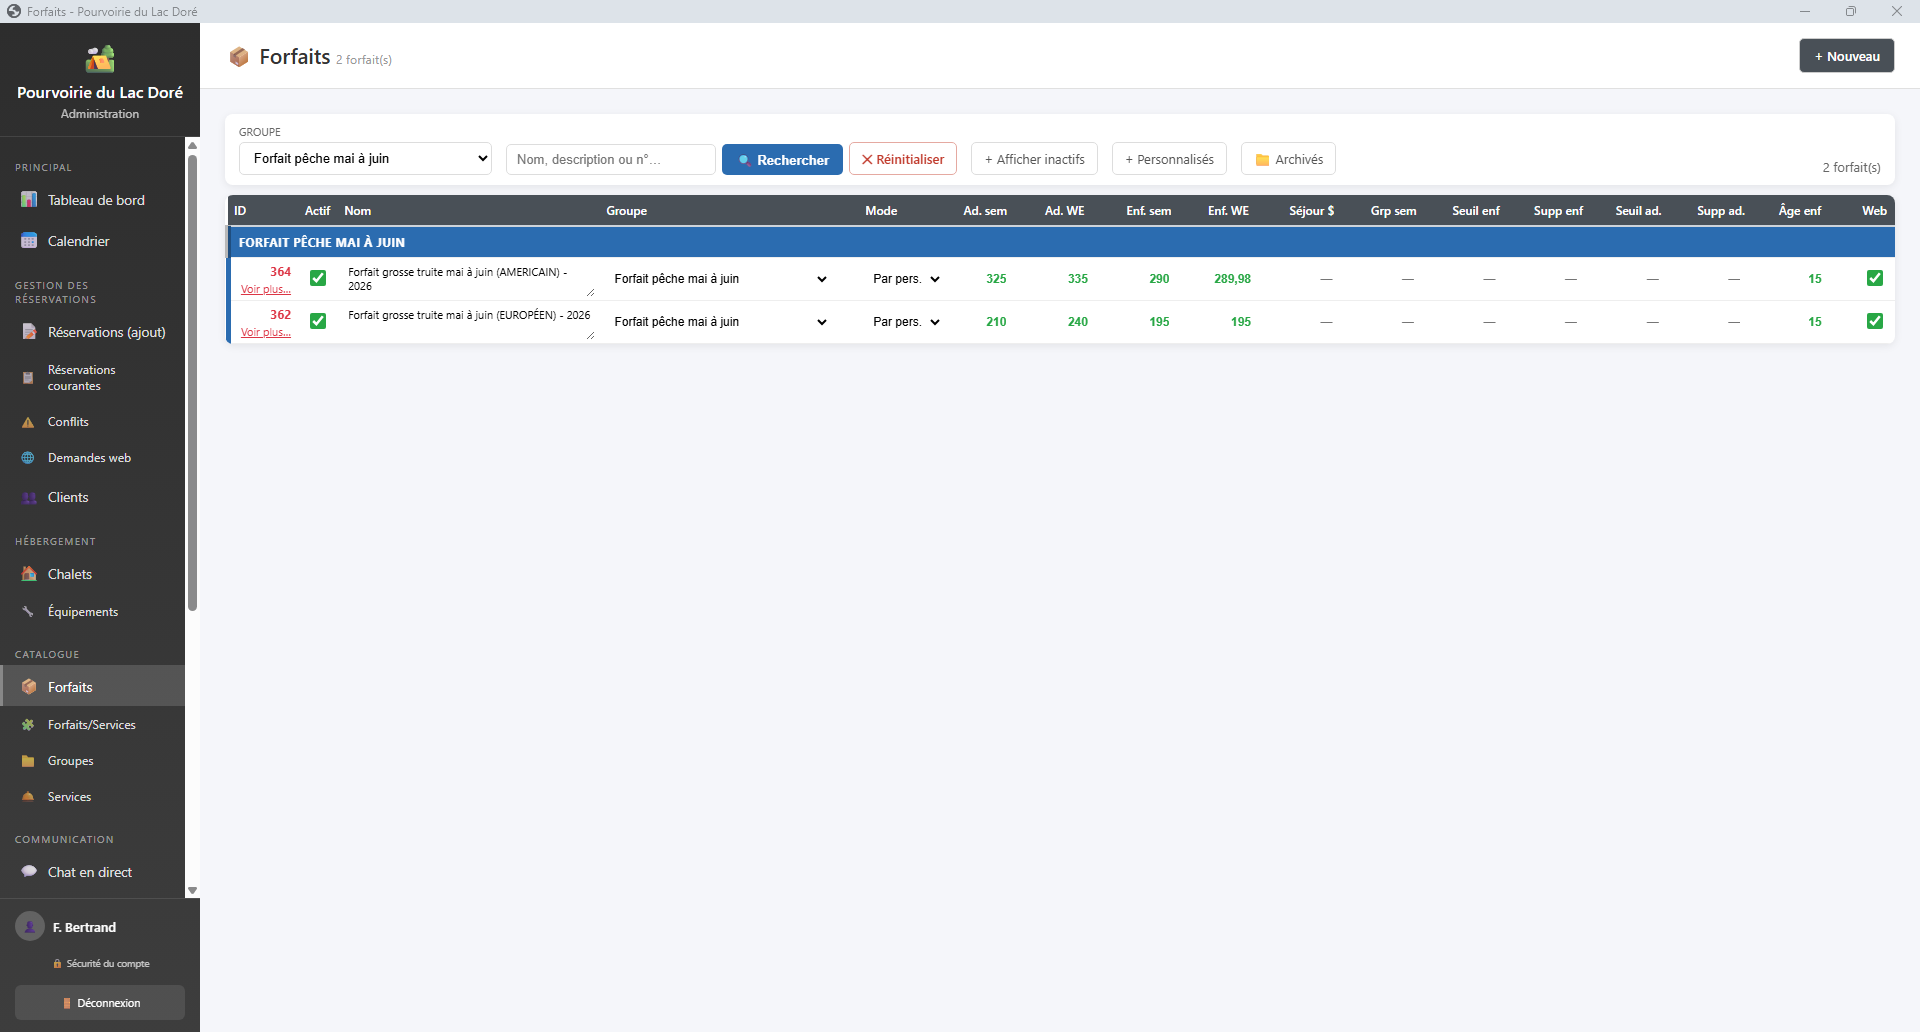Click the + Personnalisés button
The height and width of the screenshot is (1032, 1920).
1169,159
